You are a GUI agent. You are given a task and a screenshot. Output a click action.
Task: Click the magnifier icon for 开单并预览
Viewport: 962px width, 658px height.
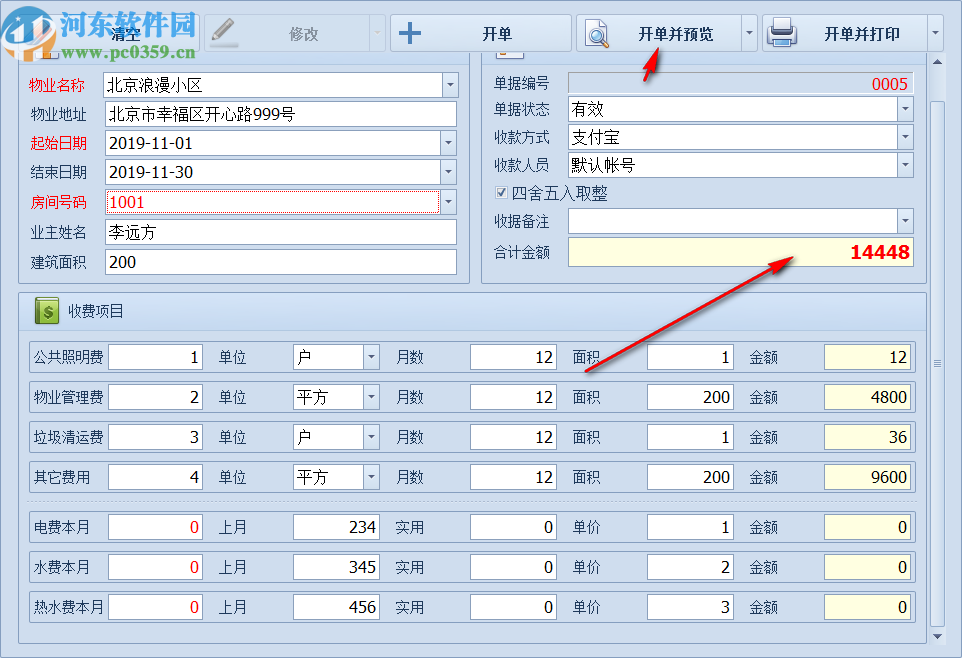point(597,32)
